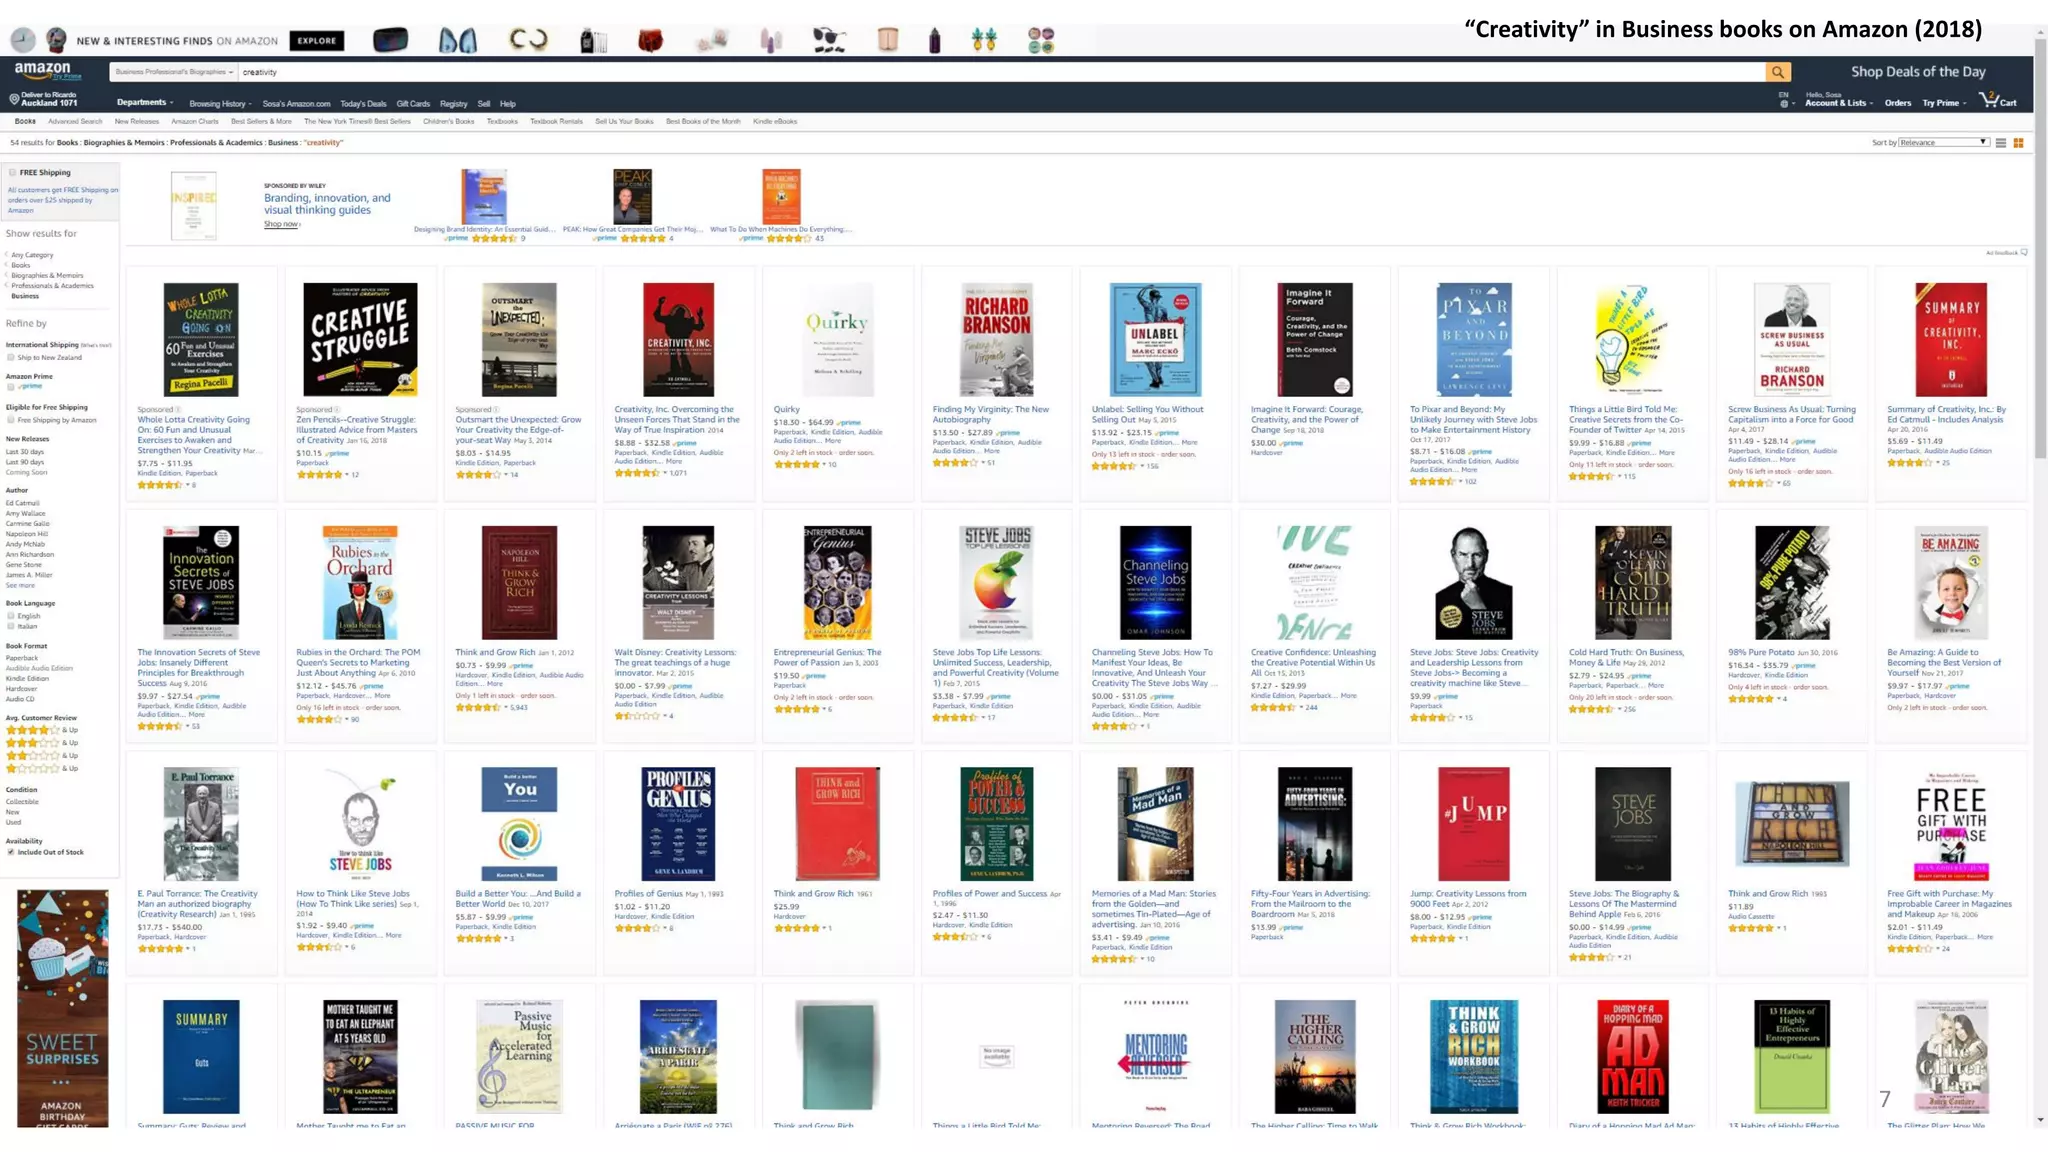Click the blue agate bookends icon in the banner
Image resolution: width=2048 pixels, height=1152 pixels.
pyautogui.click(x=458, y=41)
